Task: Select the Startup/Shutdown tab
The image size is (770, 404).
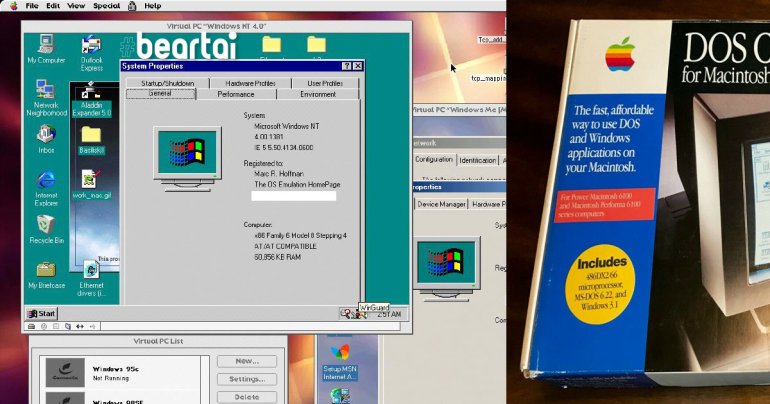Action: pyautogui.click(x=168, y=83)
